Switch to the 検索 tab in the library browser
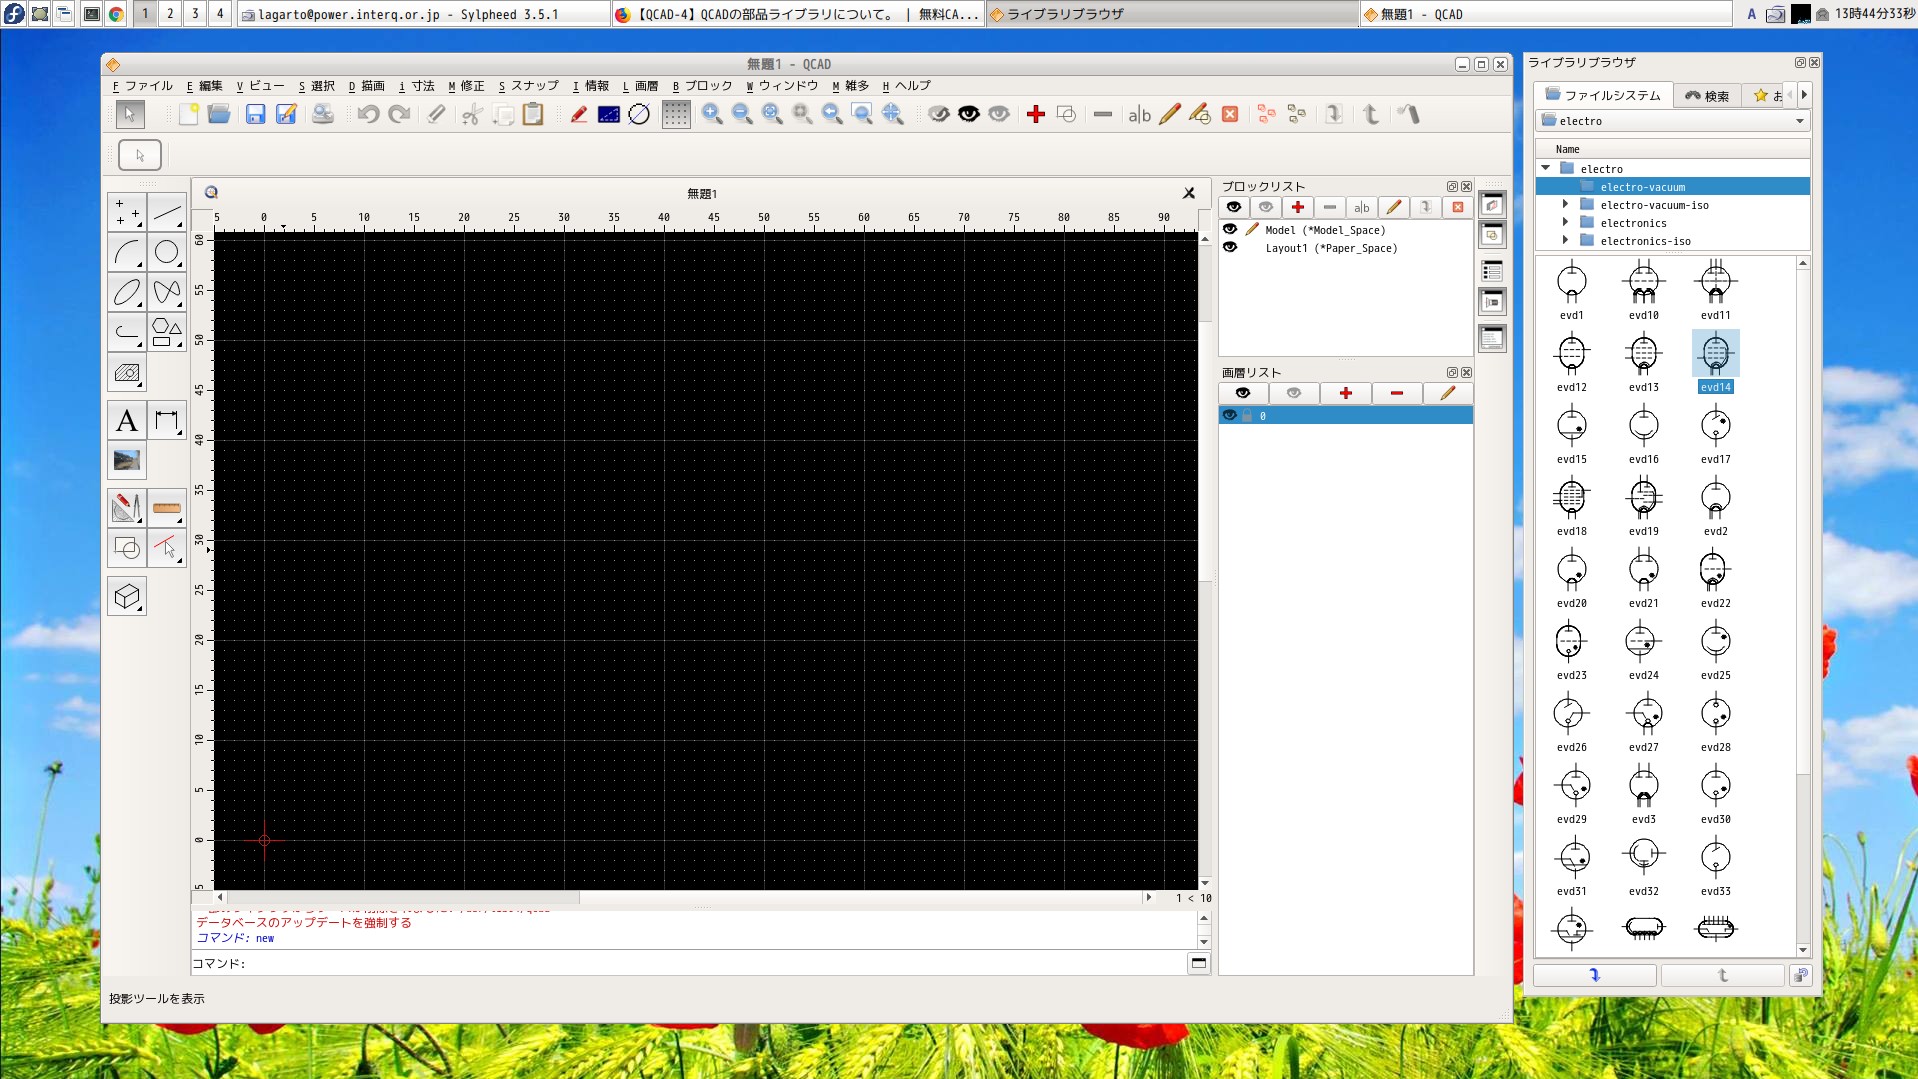The image size is (1918, 1079). tap(1707, 96)
